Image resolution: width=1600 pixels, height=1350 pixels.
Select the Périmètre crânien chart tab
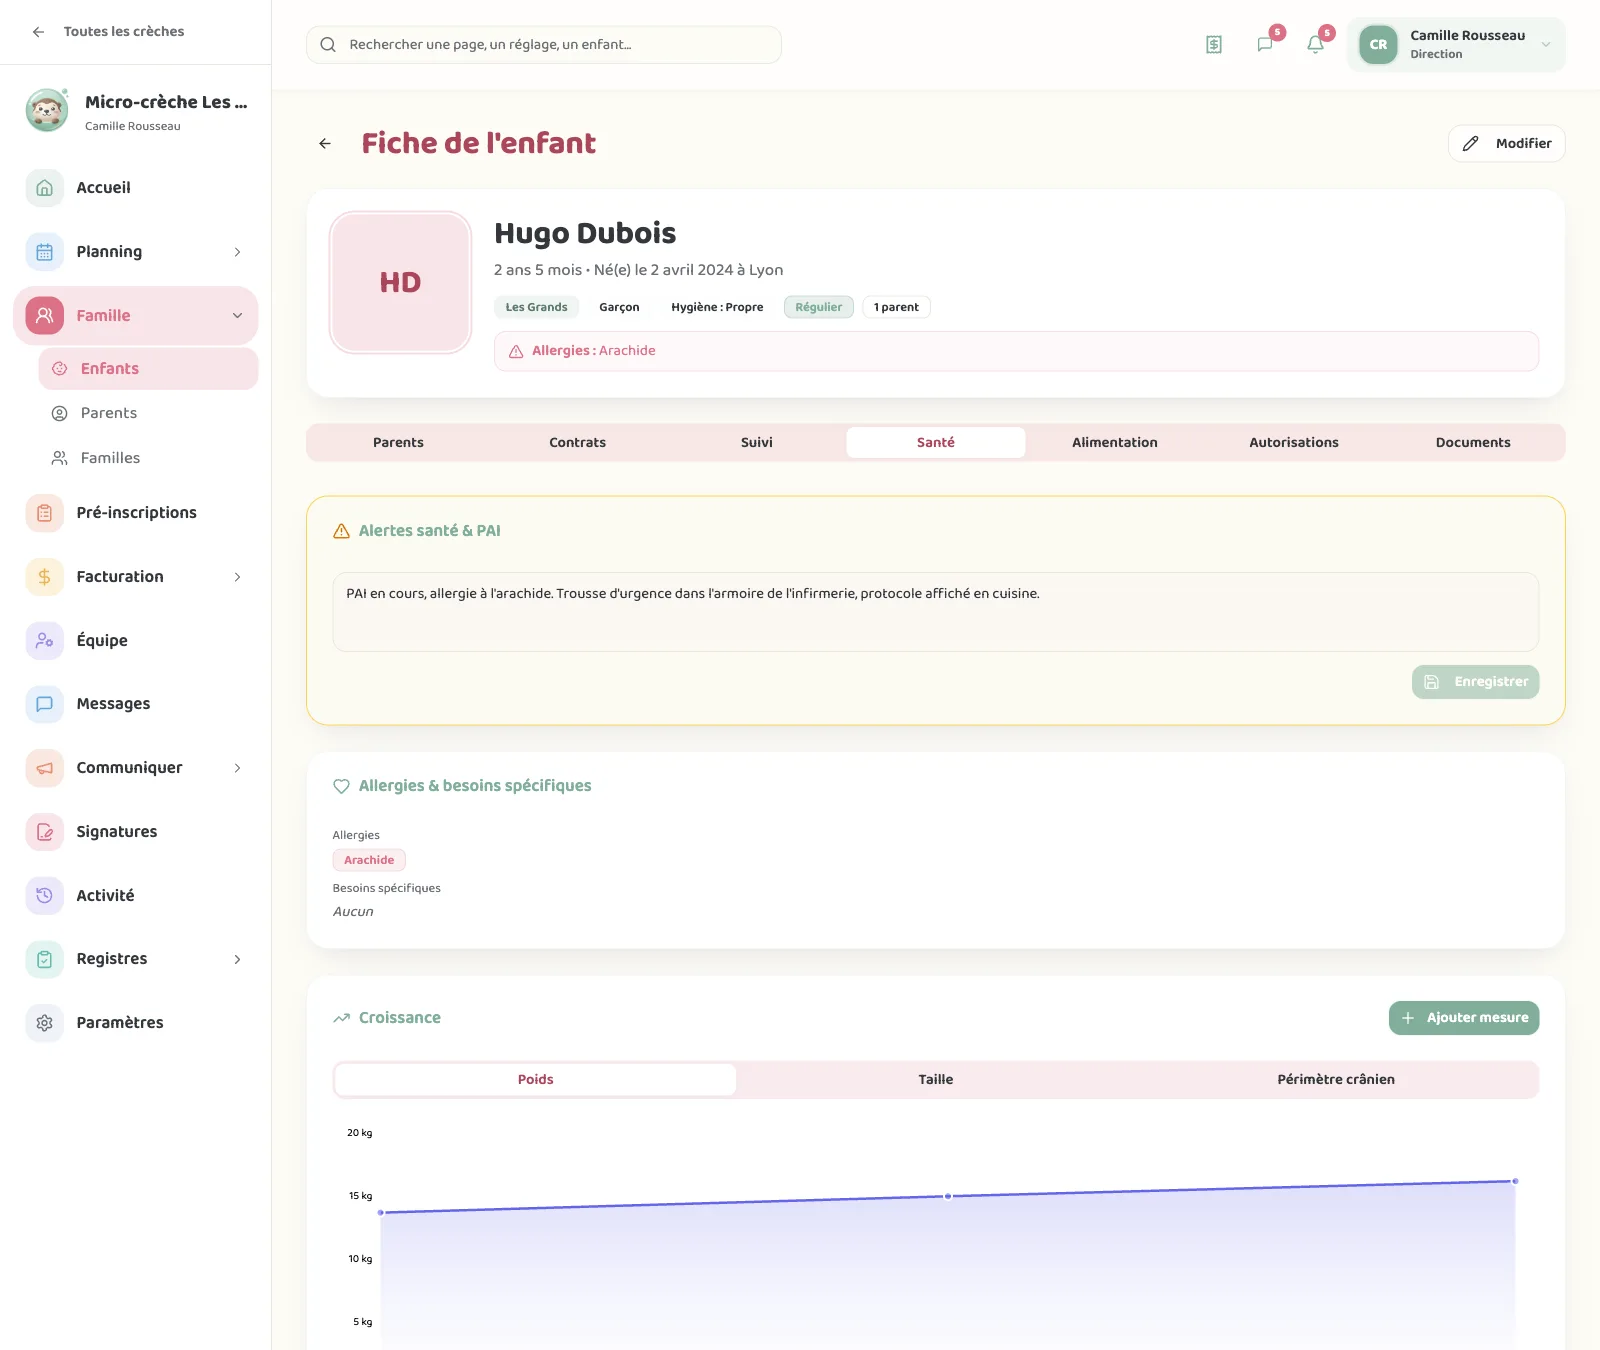[1336, 1080]
